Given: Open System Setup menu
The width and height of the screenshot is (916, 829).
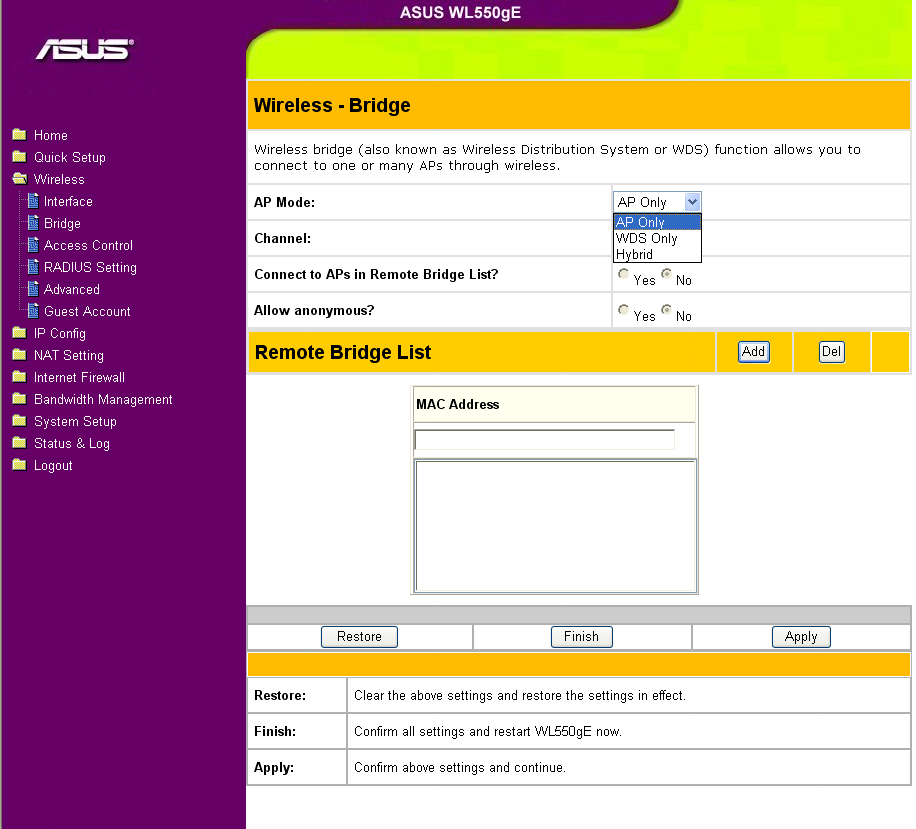Looking at the screenshot, I should tap(75, 422).
